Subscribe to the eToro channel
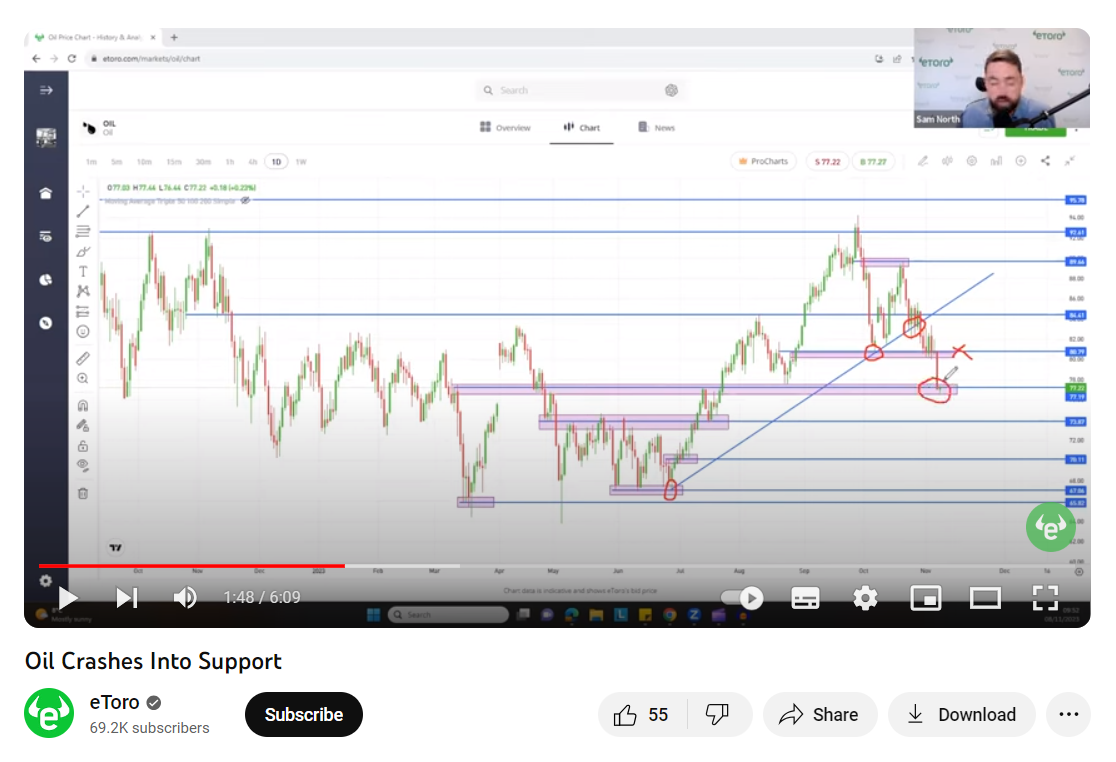Viewport: 1116px width, 762px height. pyautogui.click(x=304, y=714)
